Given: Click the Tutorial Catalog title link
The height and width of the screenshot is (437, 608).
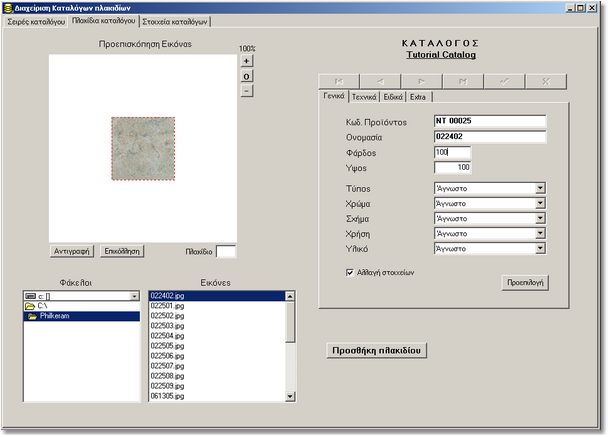Looking at the screenshot, I should coord(441,55).
